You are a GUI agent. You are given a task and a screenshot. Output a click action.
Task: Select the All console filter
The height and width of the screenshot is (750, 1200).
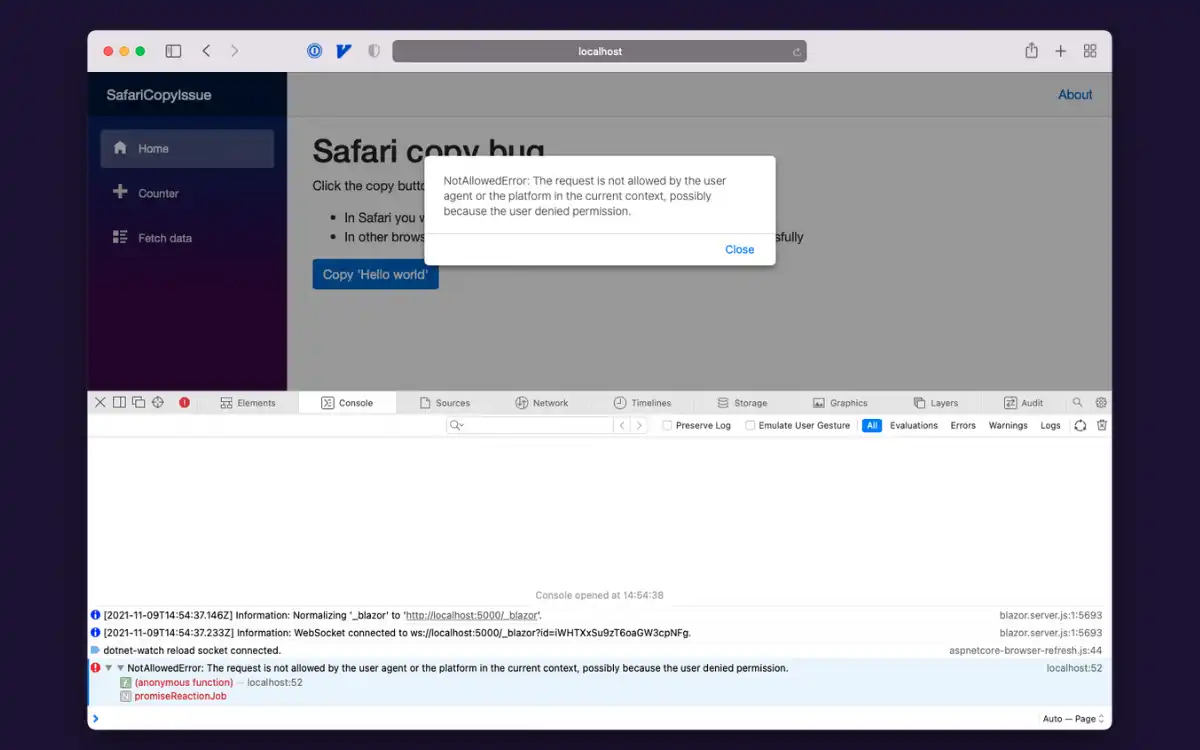872,426
